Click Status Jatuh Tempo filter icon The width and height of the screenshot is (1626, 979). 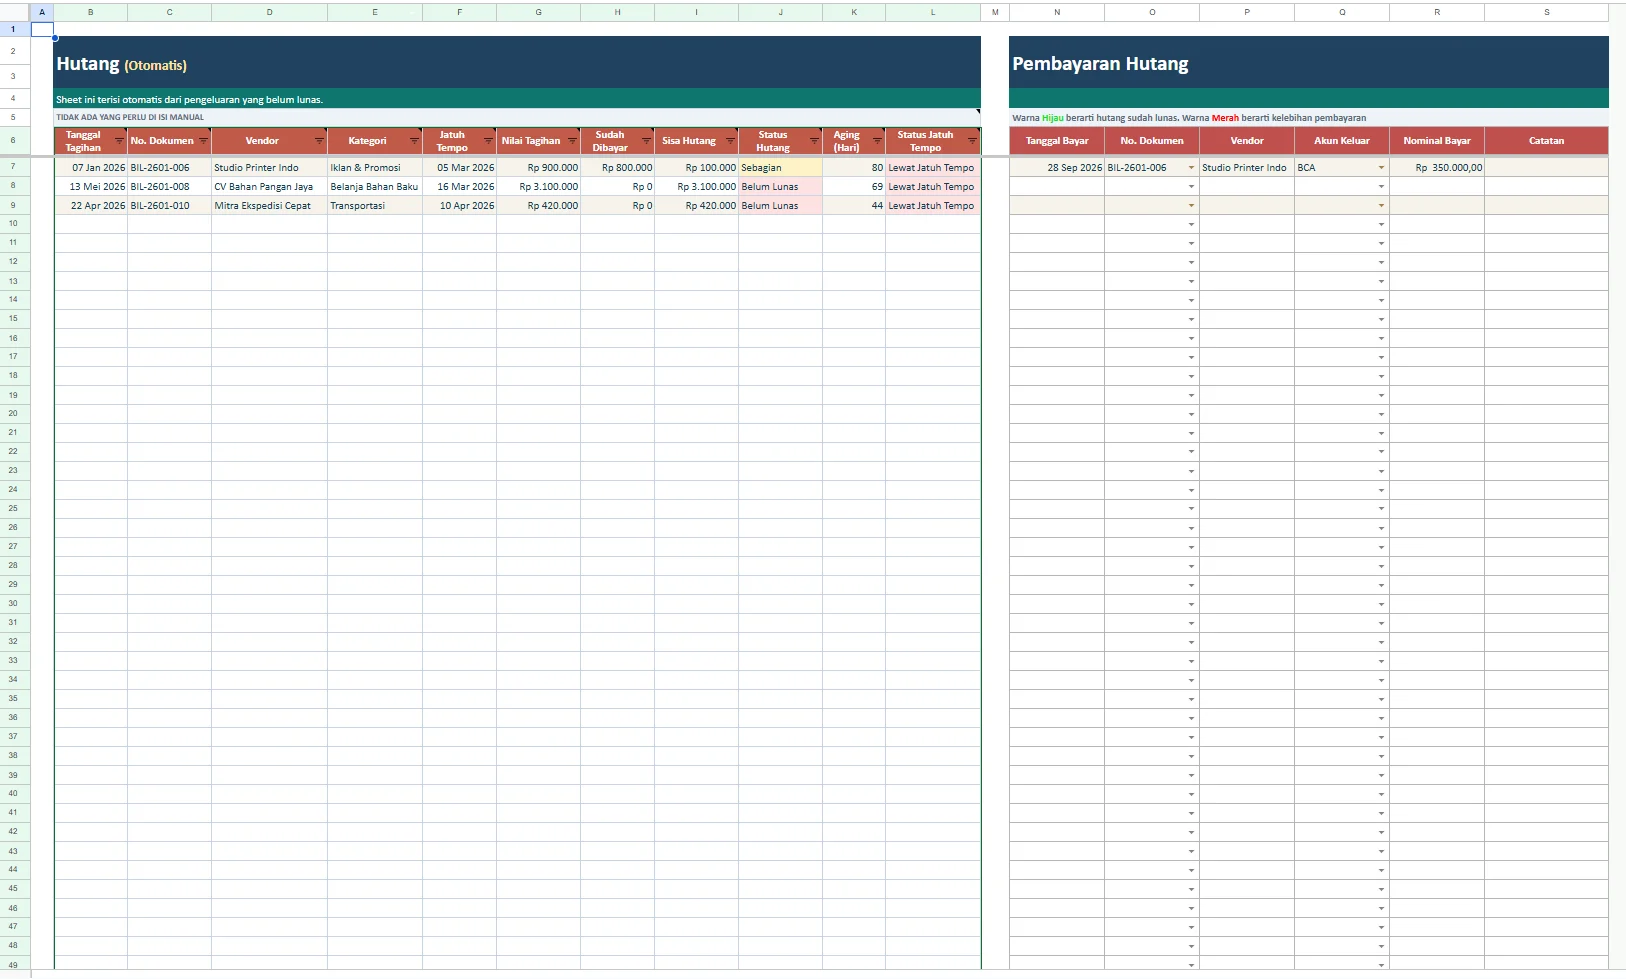tap(972, 141)
